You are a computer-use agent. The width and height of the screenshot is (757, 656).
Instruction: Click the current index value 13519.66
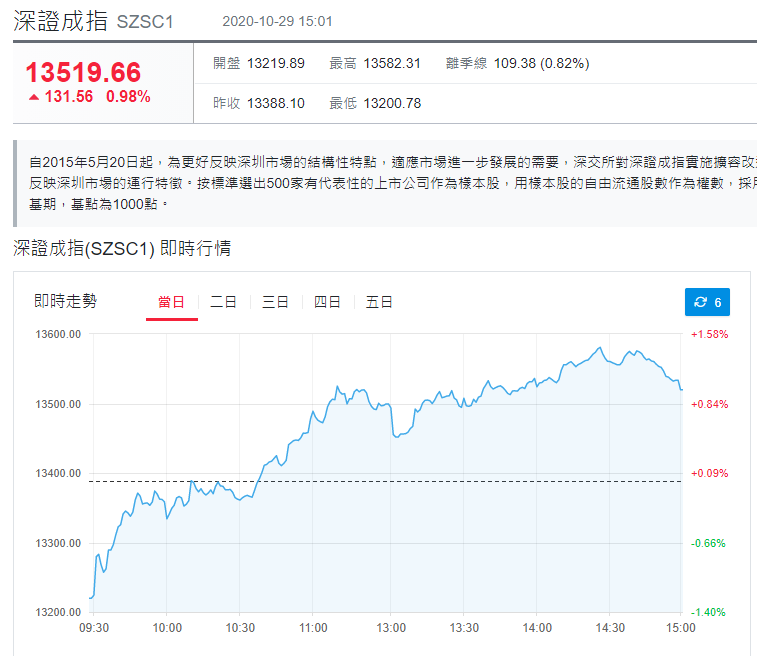83,72
